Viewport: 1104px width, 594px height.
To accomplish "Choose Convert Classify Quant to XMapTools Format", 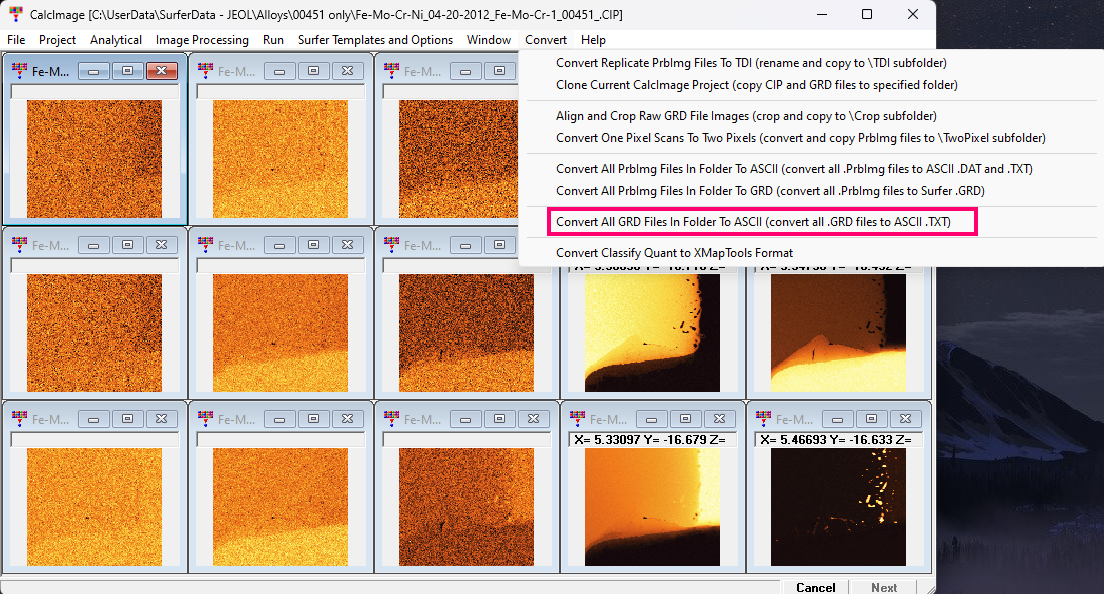I will [674, 253].
